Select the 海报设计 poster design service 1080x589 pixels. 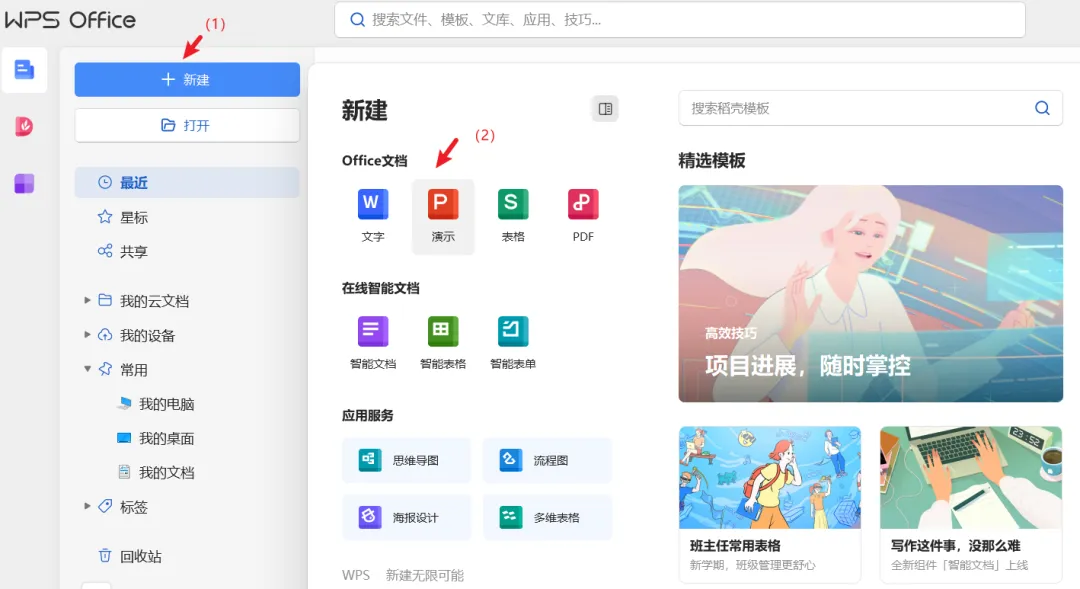406,517
